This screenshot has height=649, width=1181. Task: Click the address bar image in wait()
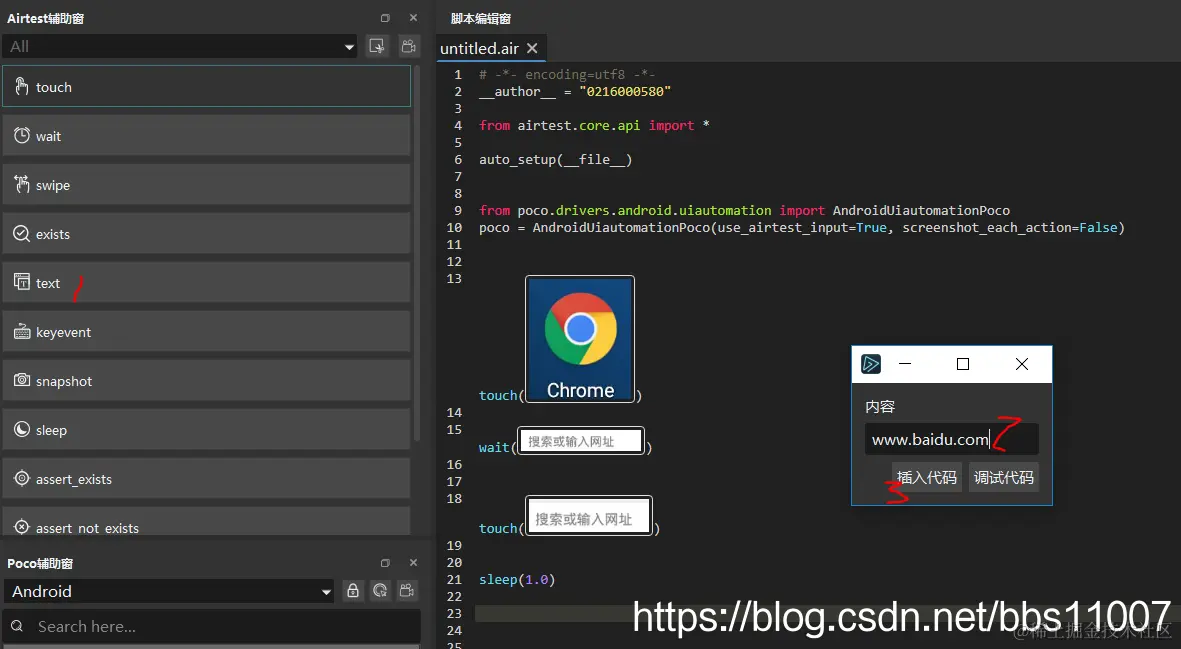581,441
